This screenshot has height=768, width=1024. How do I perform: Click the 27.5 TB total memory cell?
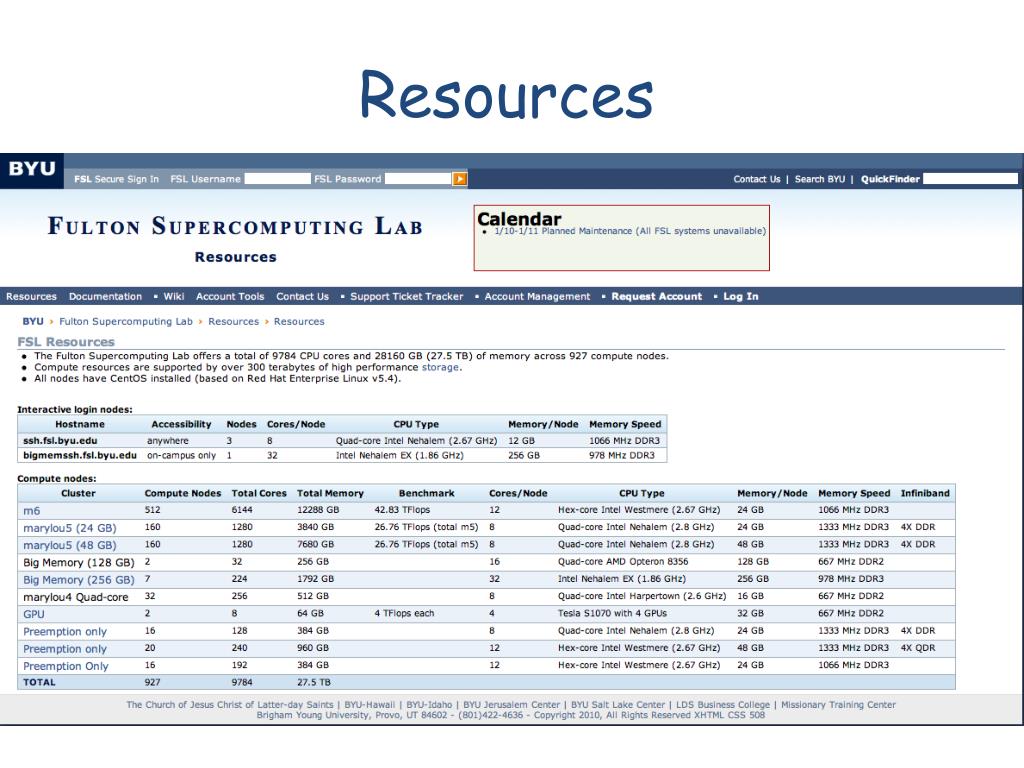314,682
